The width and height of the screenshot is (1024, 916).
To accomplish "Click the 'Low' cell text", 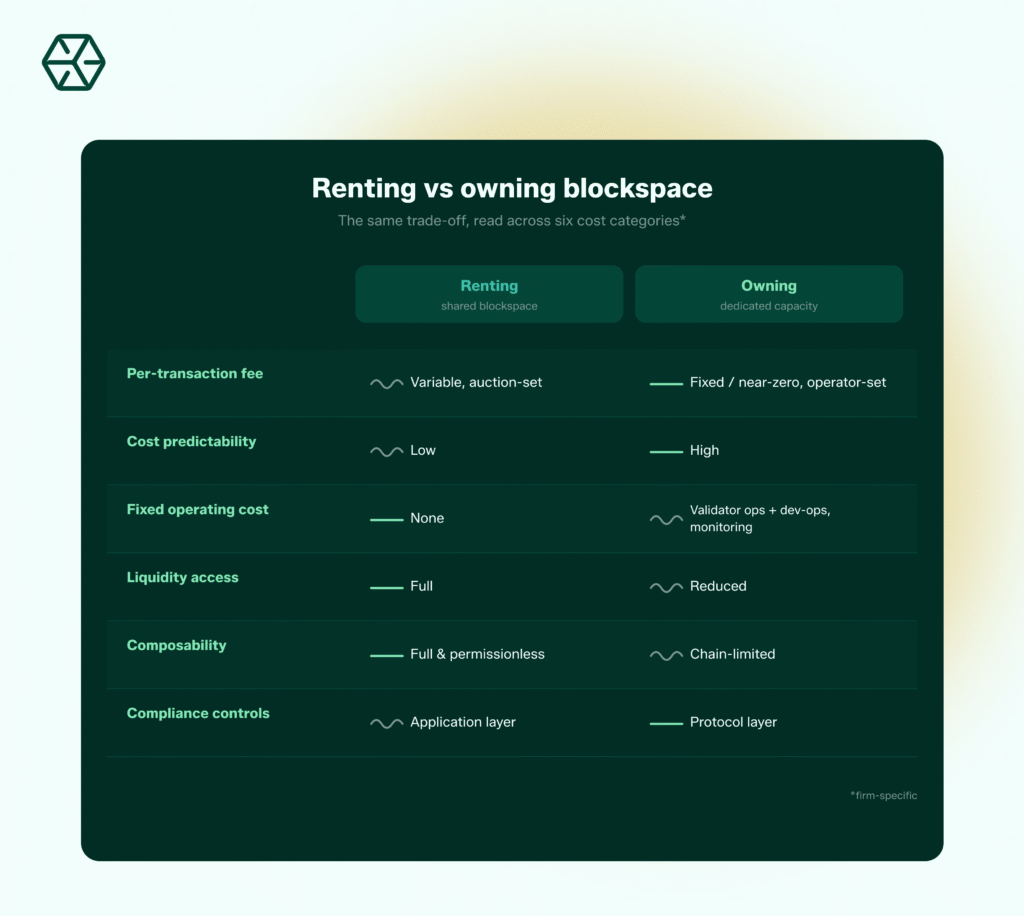I will [x=423, y=450].
